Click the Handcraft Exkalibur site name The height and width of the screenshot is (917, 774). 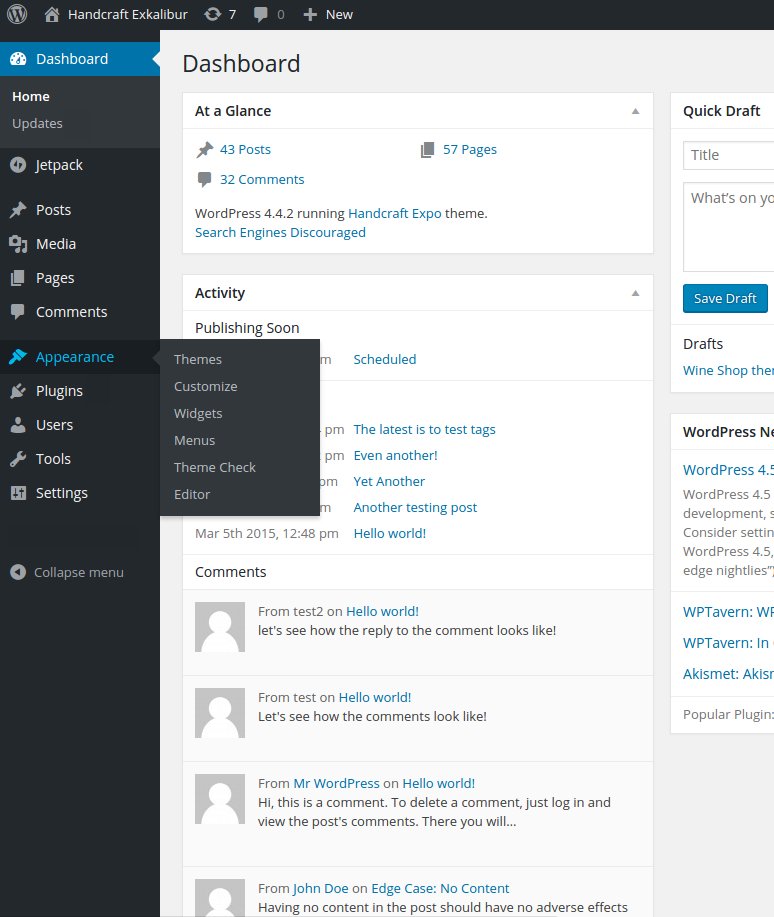click(128, 15)
